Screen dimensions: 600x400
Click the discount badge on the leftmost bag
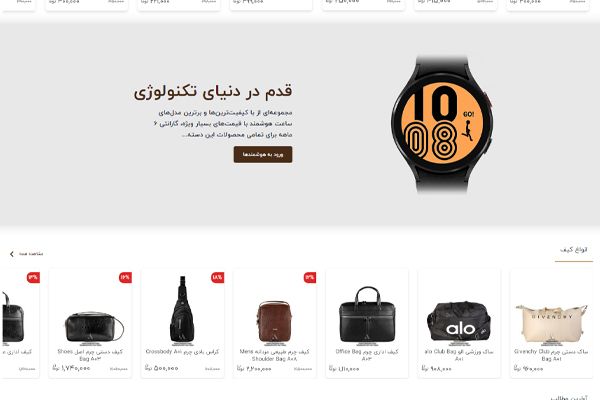click(33, 278)
